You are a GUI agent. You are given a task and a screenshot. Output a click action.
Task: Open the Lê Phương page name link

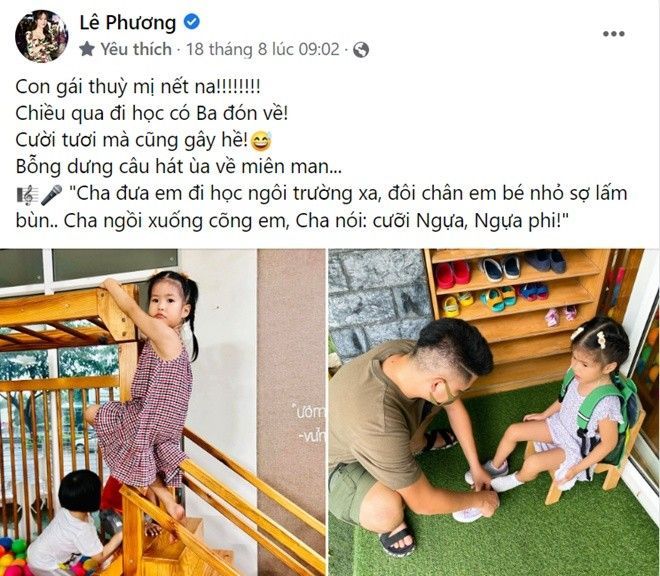(x=128, y=23)
